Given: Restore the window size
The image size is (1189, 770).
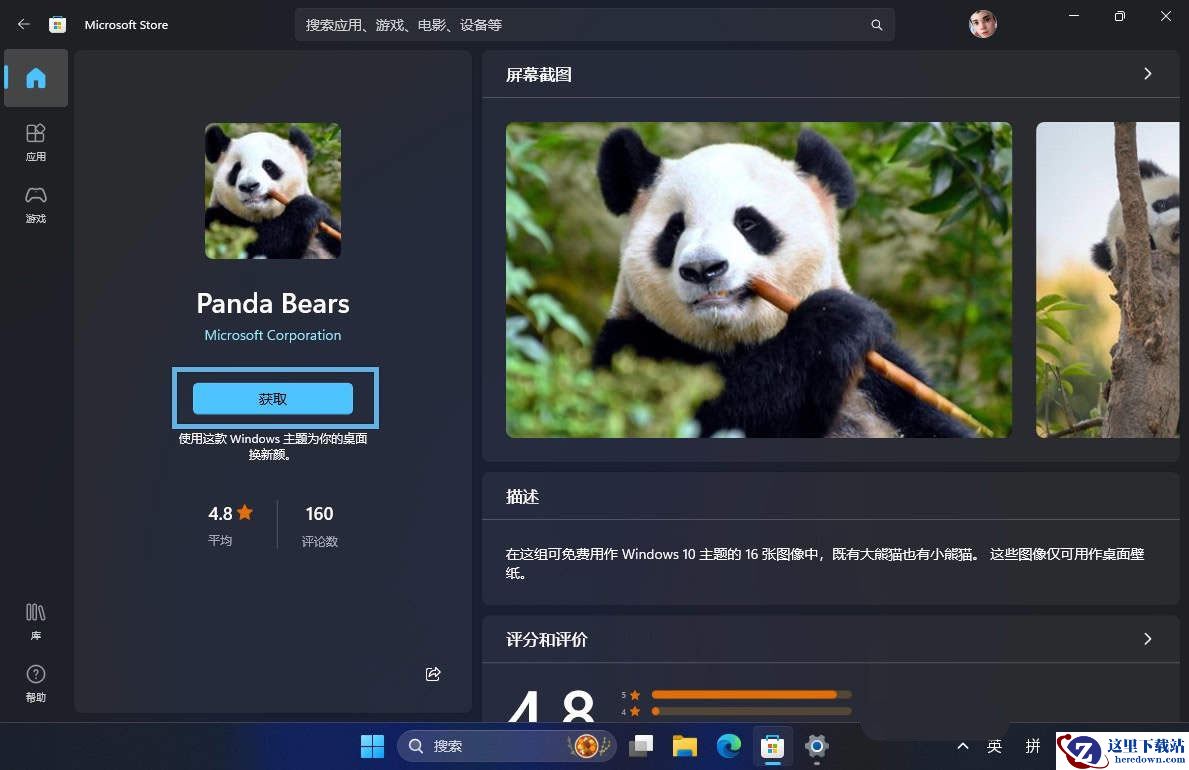Looking at the screenshot, I should click(1119, 16).
